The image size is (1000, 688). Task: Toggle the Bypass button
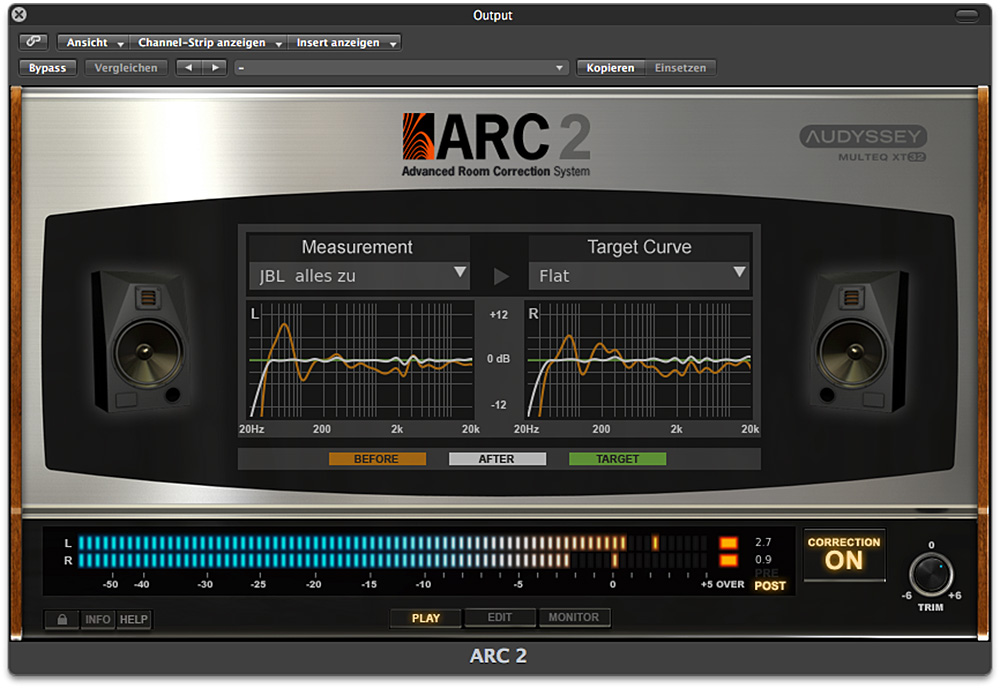pos(48,68)
